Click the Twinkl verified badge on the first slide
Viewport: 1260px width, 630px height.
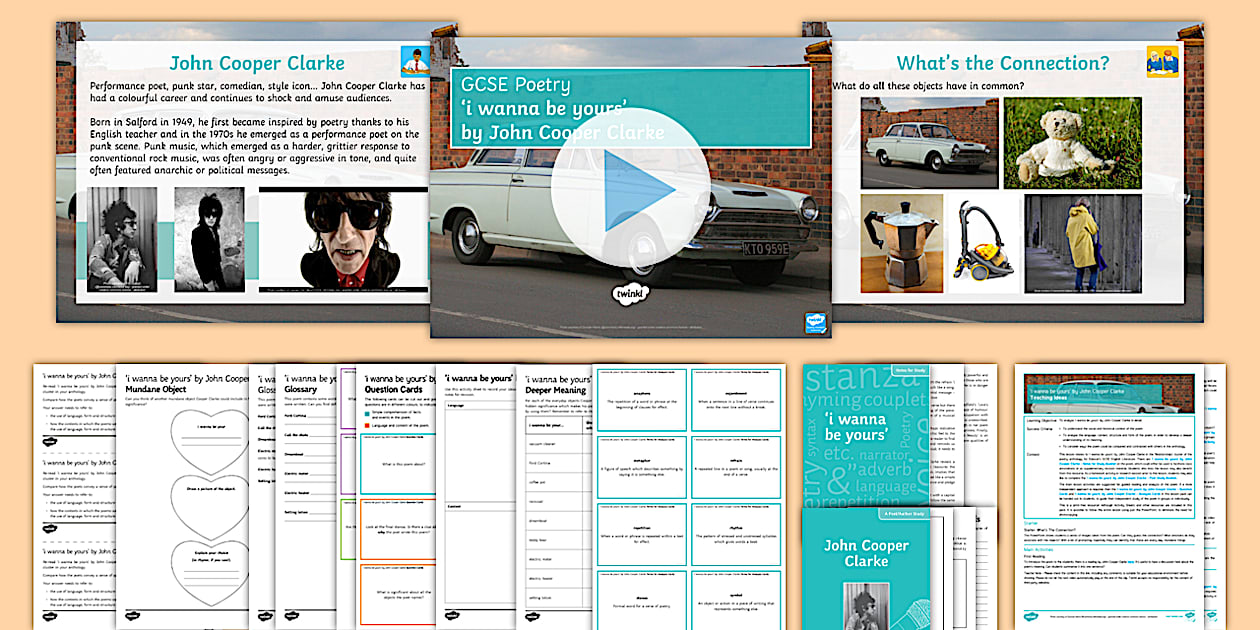[816, 320]
